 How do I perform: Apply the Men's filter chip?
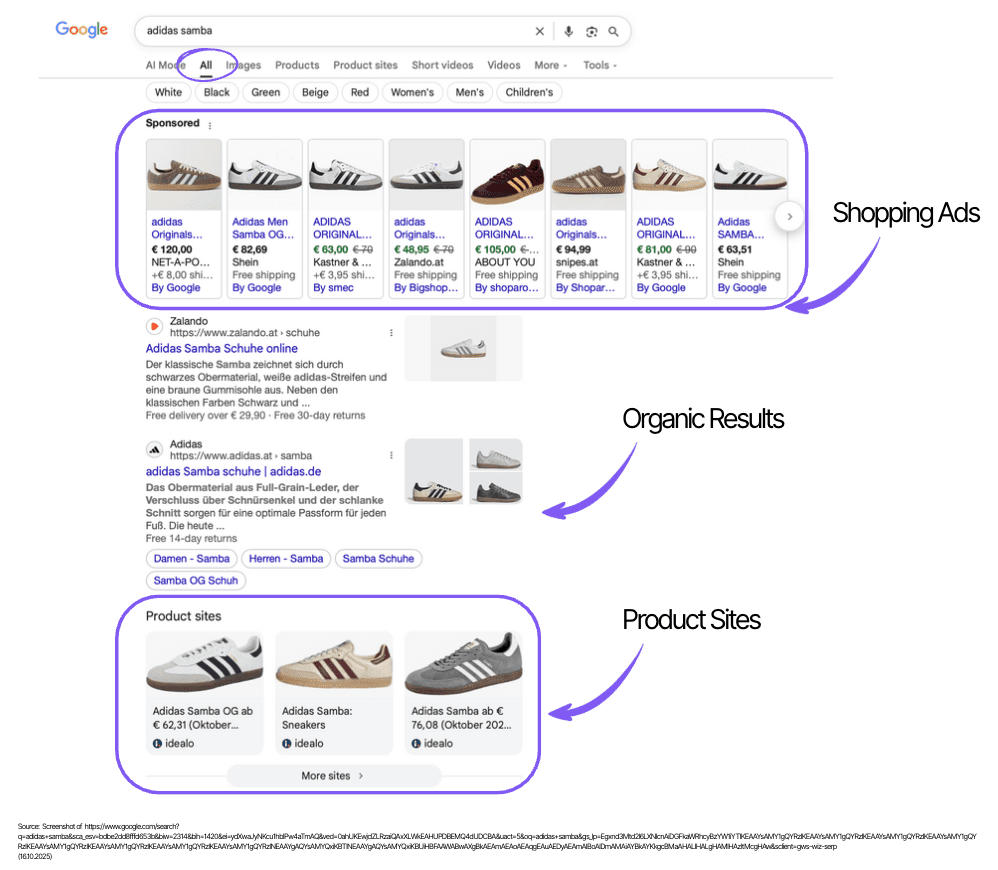470,92
